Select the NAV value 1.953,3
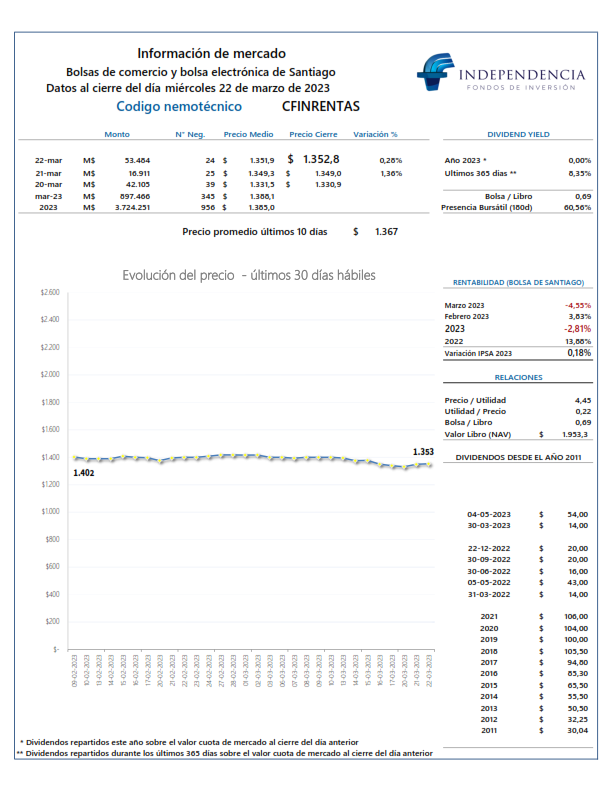The image size is (612, 792). point(575,434)
